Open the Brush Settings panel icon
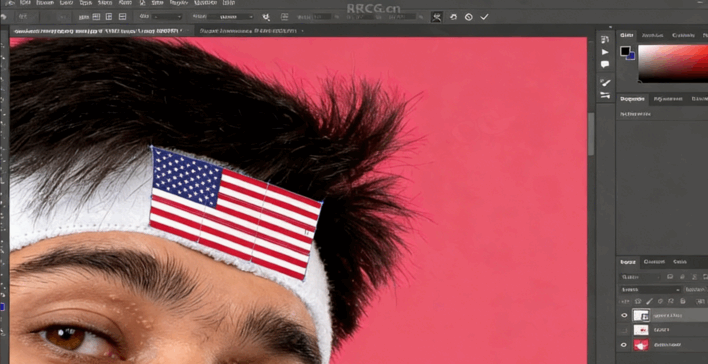 tap(605, 82)
